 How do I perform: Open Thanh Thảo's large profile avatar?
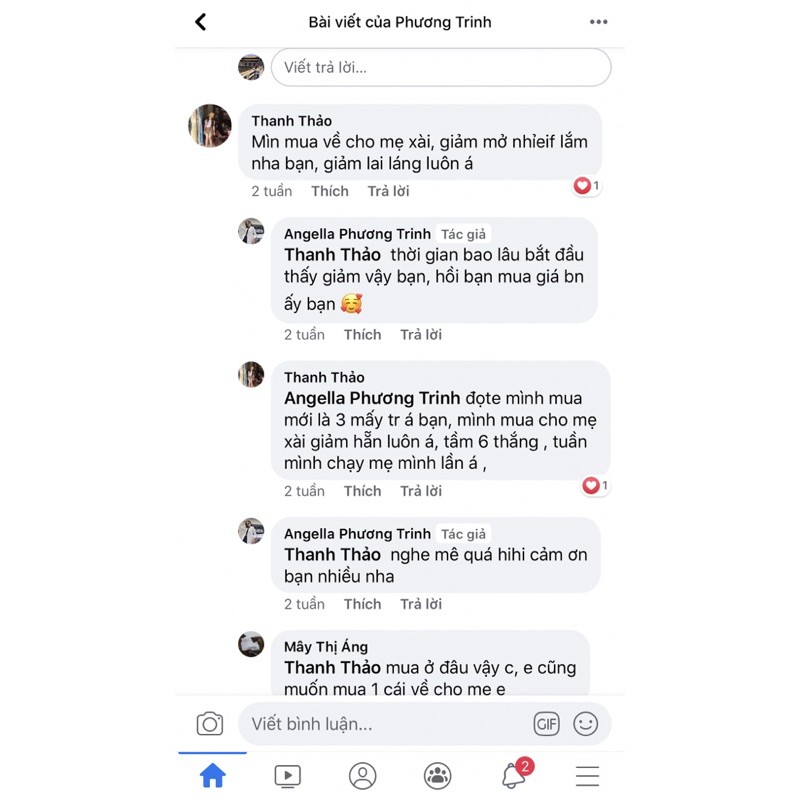(210, 126)
